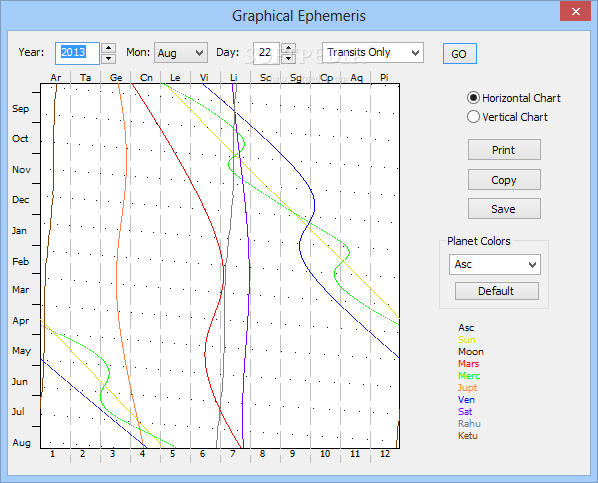The image size is (598, 483).
Task: Click the yellow Sun legend label
Action: [466, 340]
